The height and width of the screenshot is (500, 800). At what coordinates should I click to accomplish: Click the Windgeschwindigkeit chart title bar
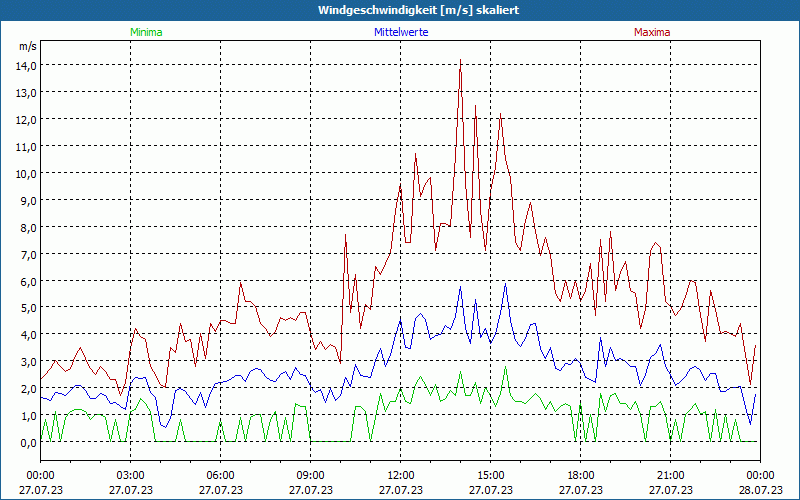point(400,10)
